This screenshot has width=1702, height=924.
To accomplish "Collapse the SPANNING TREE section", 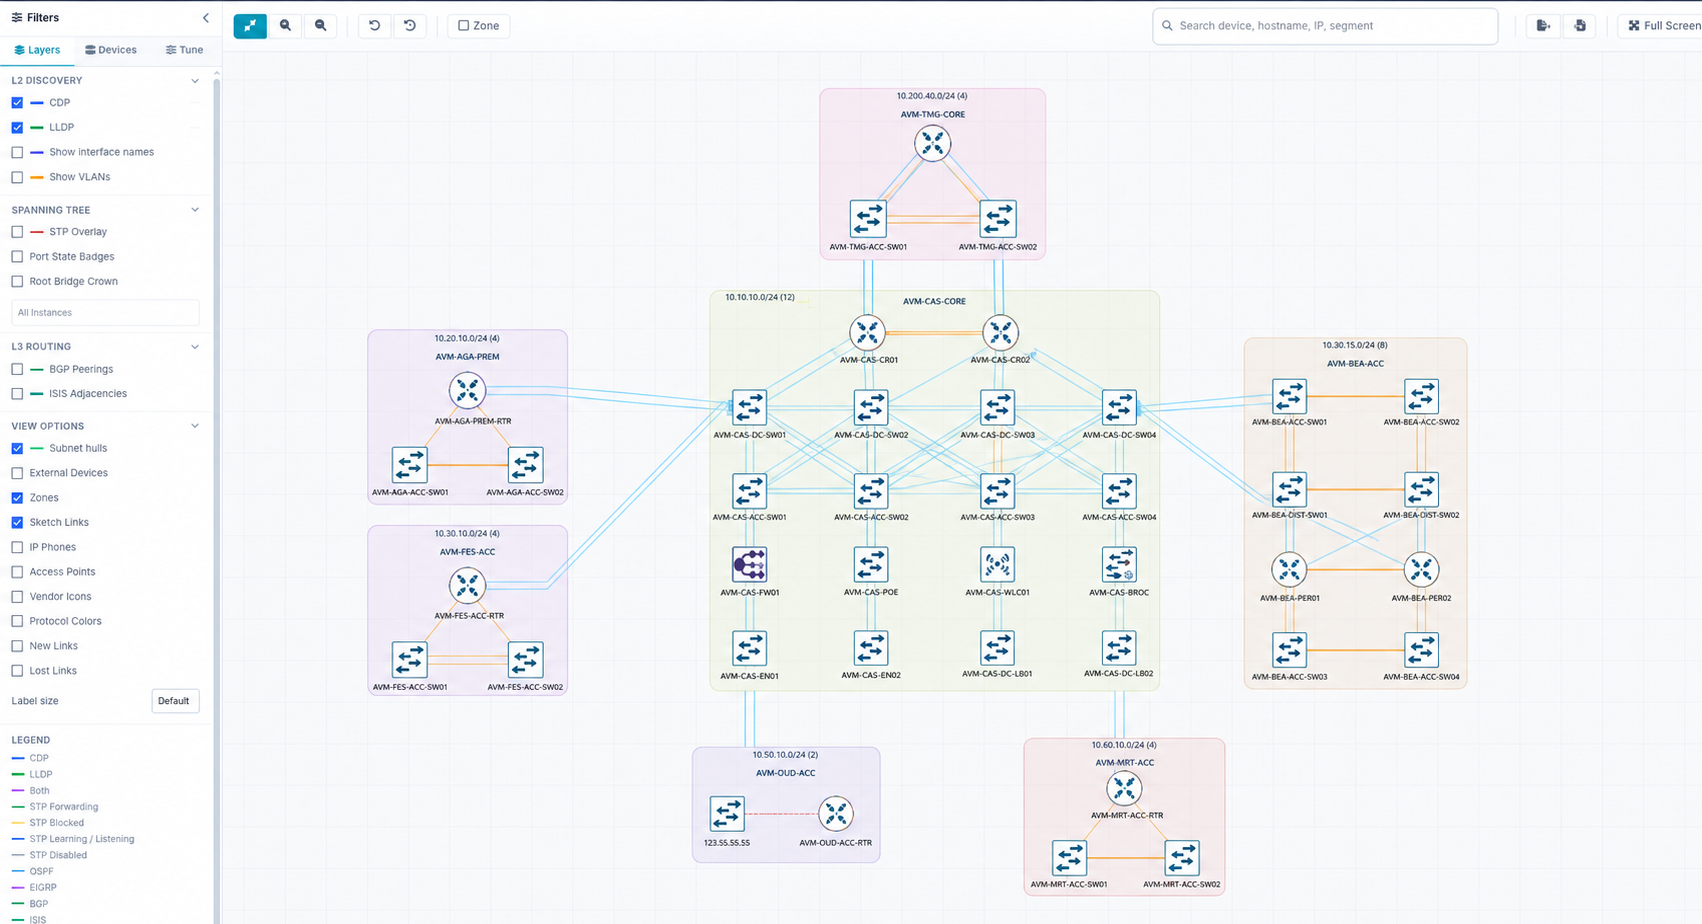I will pyautogui.click(x=195, y=210).
